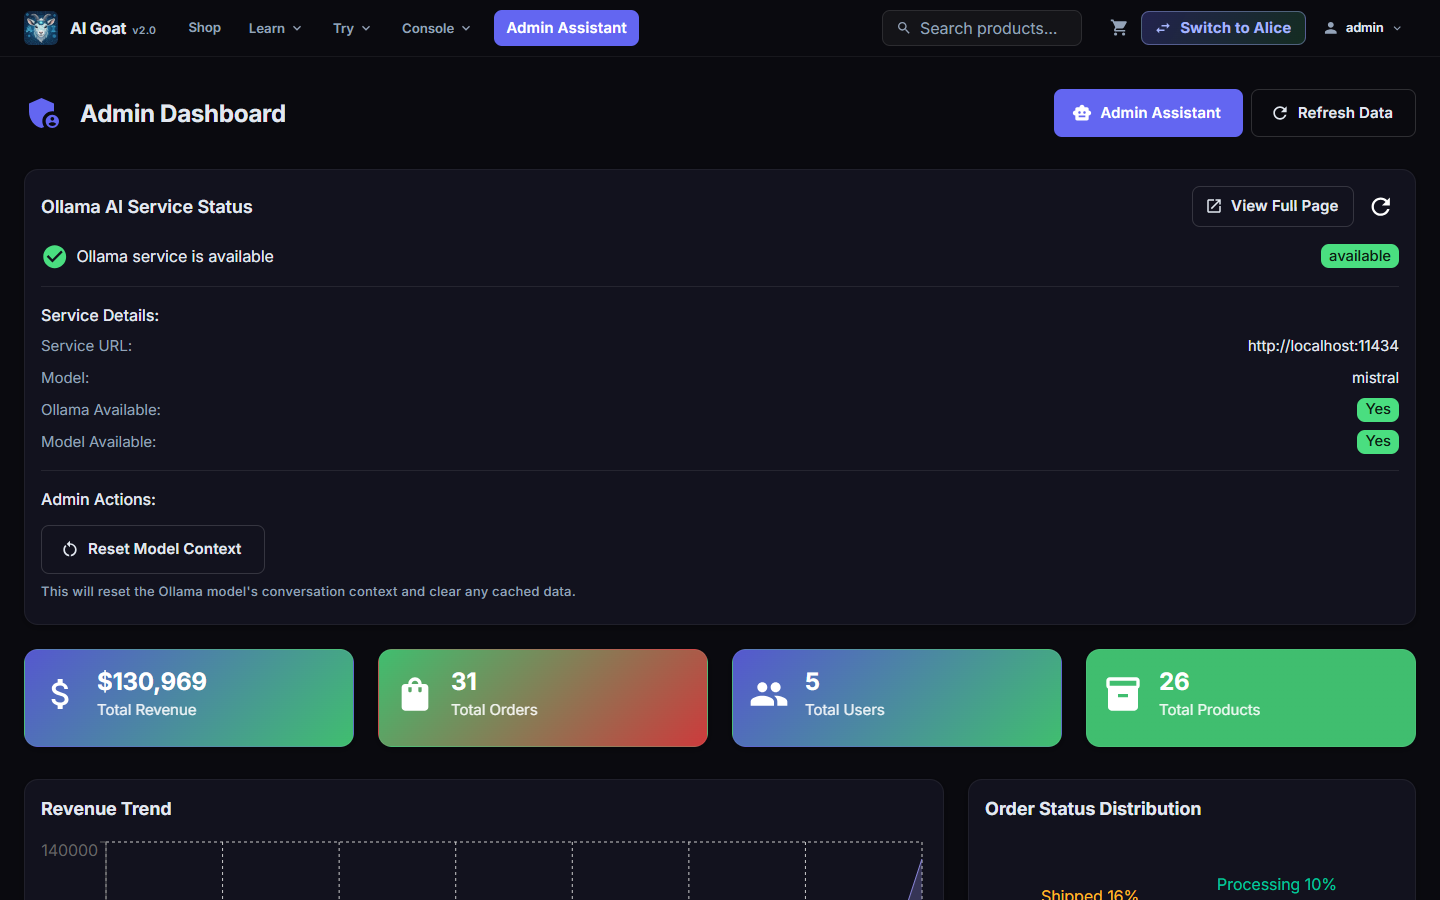Click the 'Service Details:' label
The image size is (1440, 900).
100,315
